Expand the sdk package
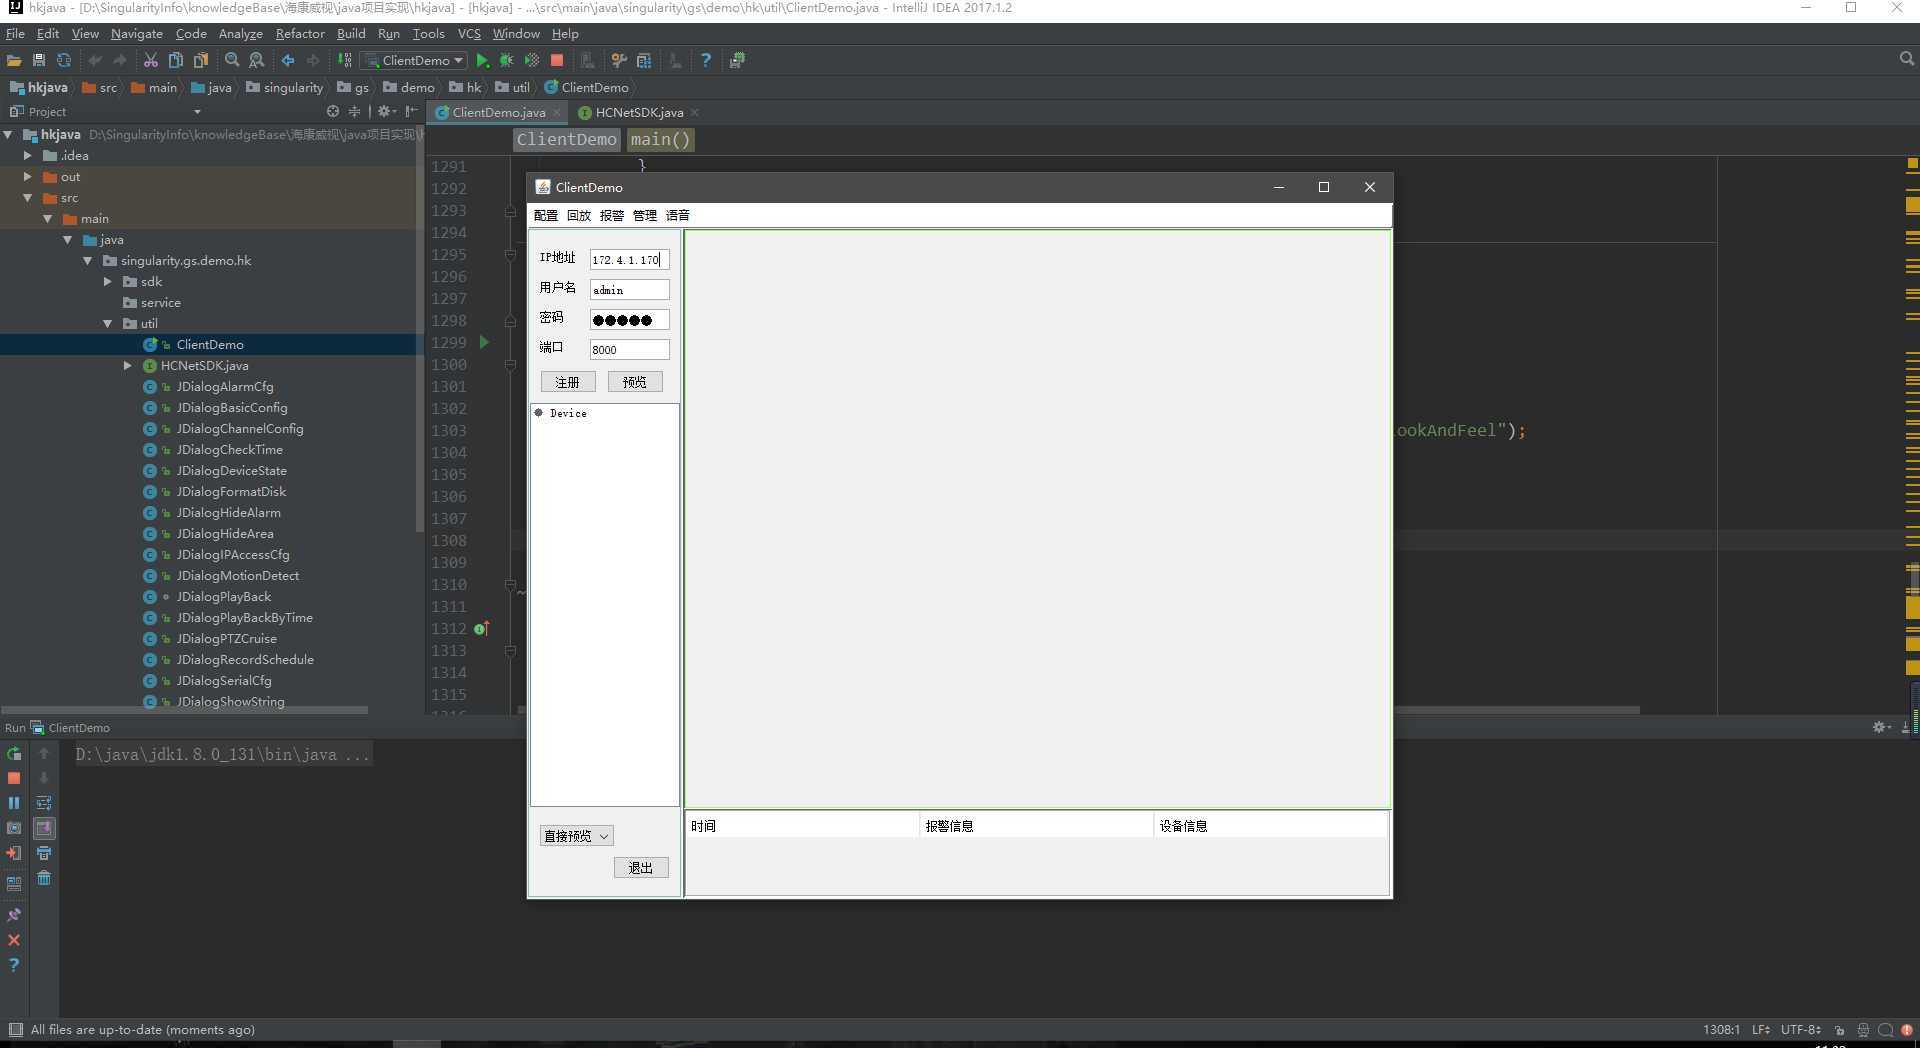Viewport: 1920px width, 1048px height. click(108, 281)
